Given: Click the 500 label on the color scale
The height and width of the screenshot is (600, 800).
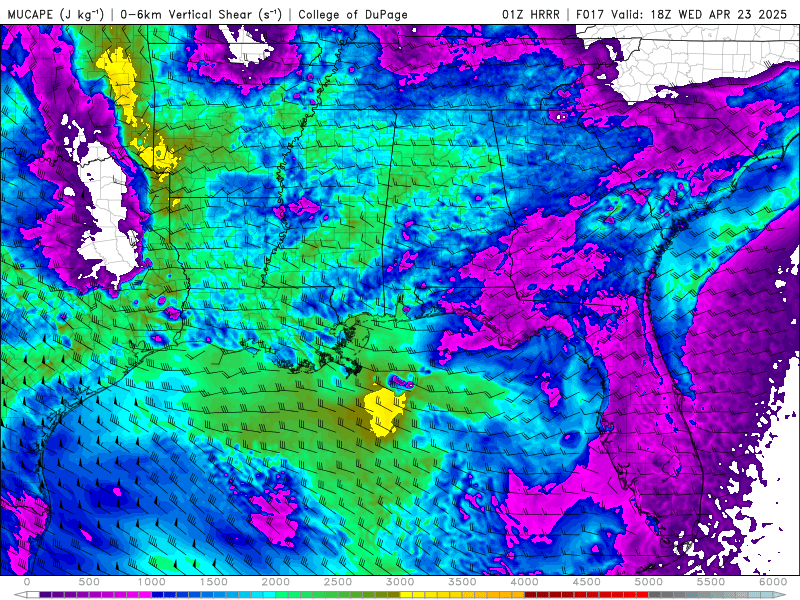Looking at the screenshot, I should [x=89, y=582].
